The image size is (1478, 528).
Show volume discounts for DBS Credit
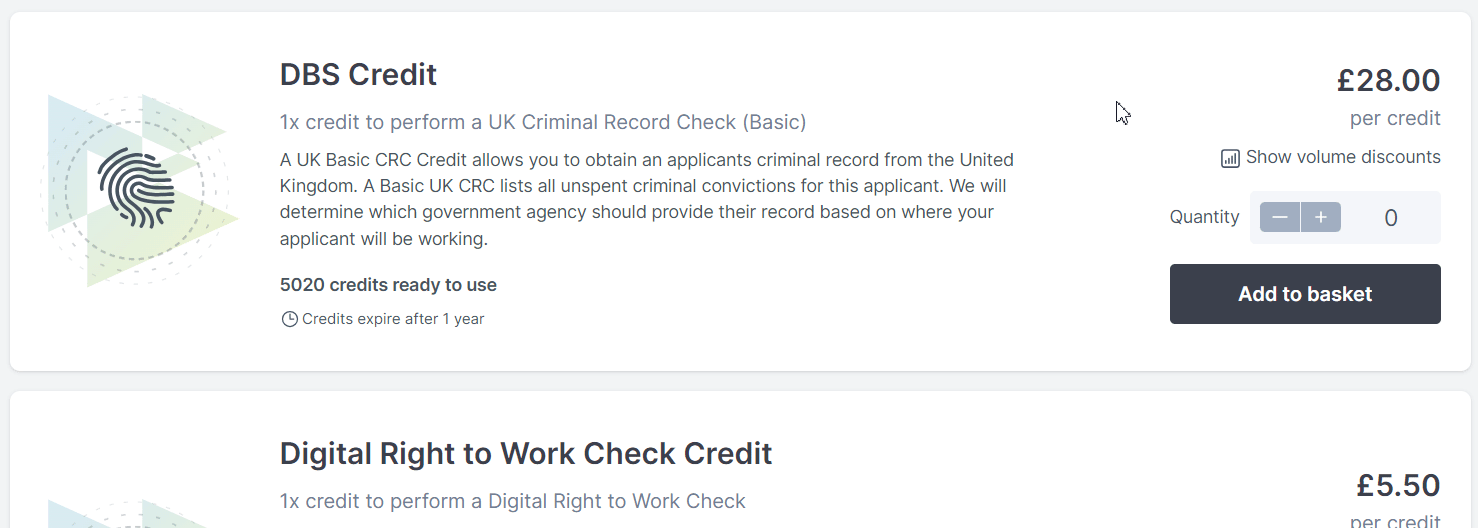coord(1331,157)
